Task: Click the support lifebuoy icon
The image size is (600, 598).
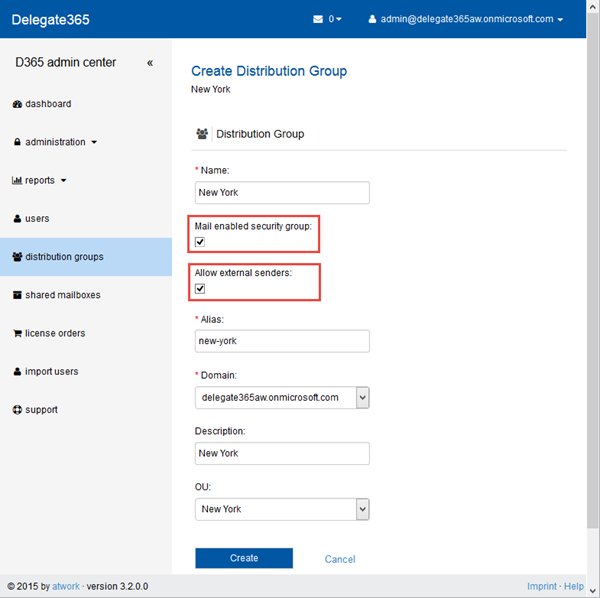Action: point(17,410)
